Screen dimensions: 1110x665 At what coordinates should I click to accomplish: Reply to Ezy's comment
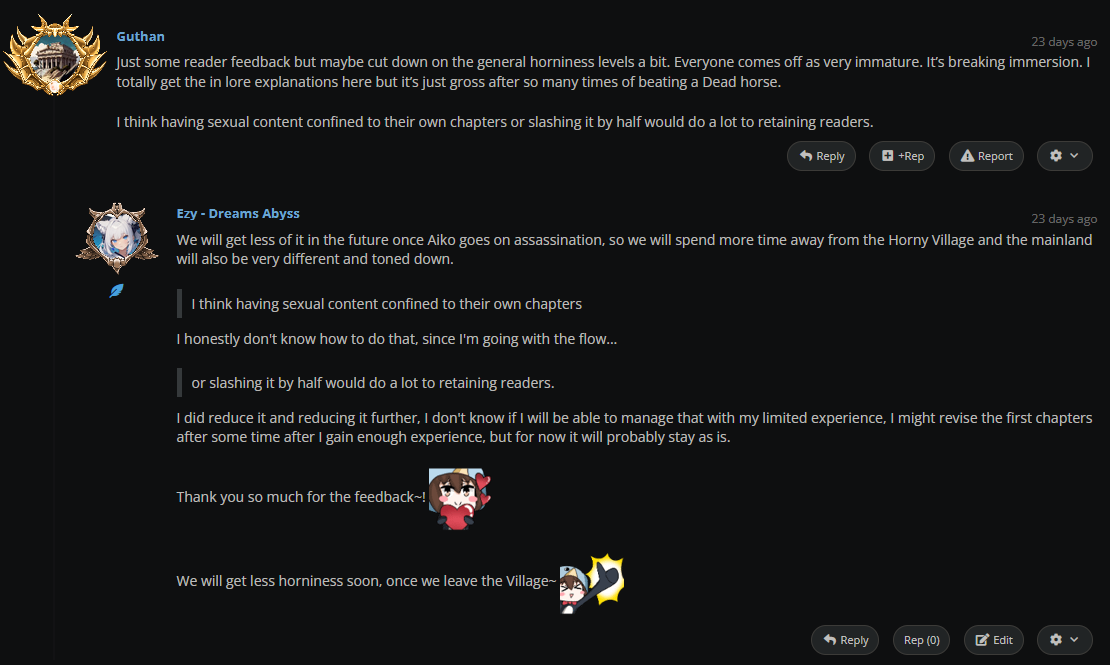pyautogui.click(x=845, y=640)
